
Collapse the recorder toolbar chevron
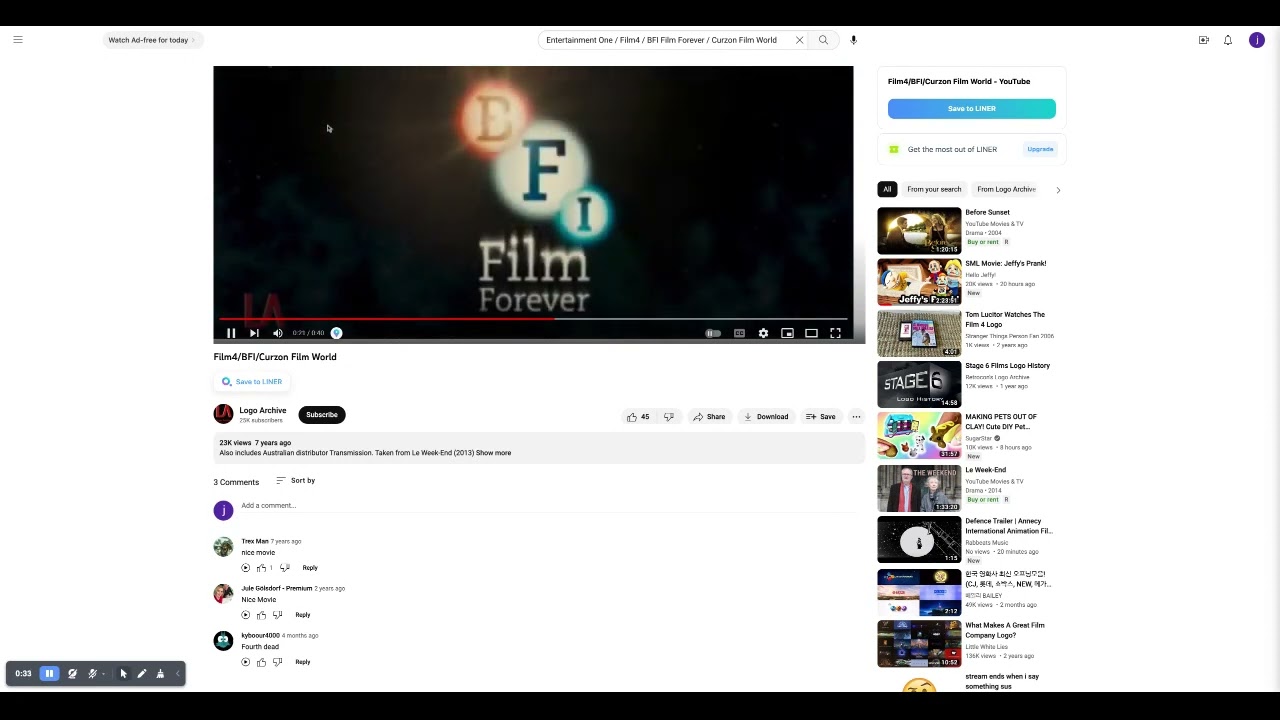click(178, 674)
